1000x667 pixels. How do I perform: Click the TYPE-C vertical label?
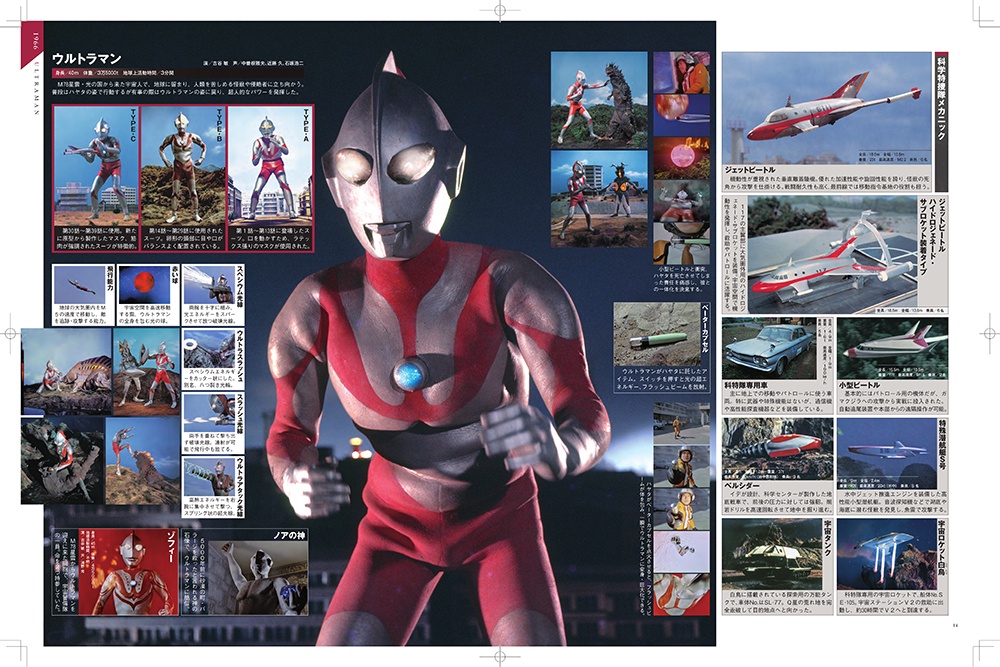pos(133,125)
